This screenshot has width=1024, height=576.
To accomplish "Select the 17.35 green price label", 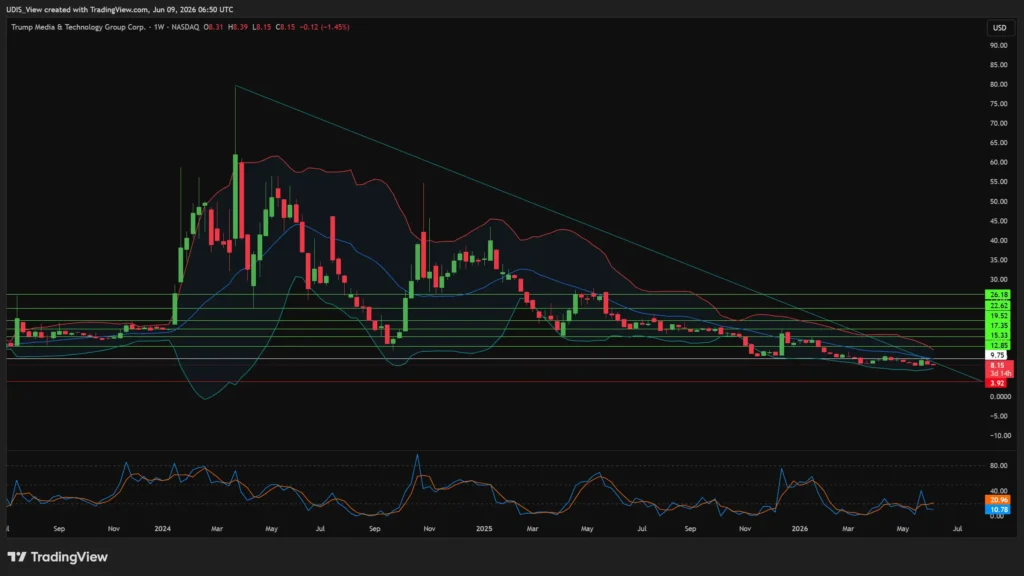I will click(999, 325).
